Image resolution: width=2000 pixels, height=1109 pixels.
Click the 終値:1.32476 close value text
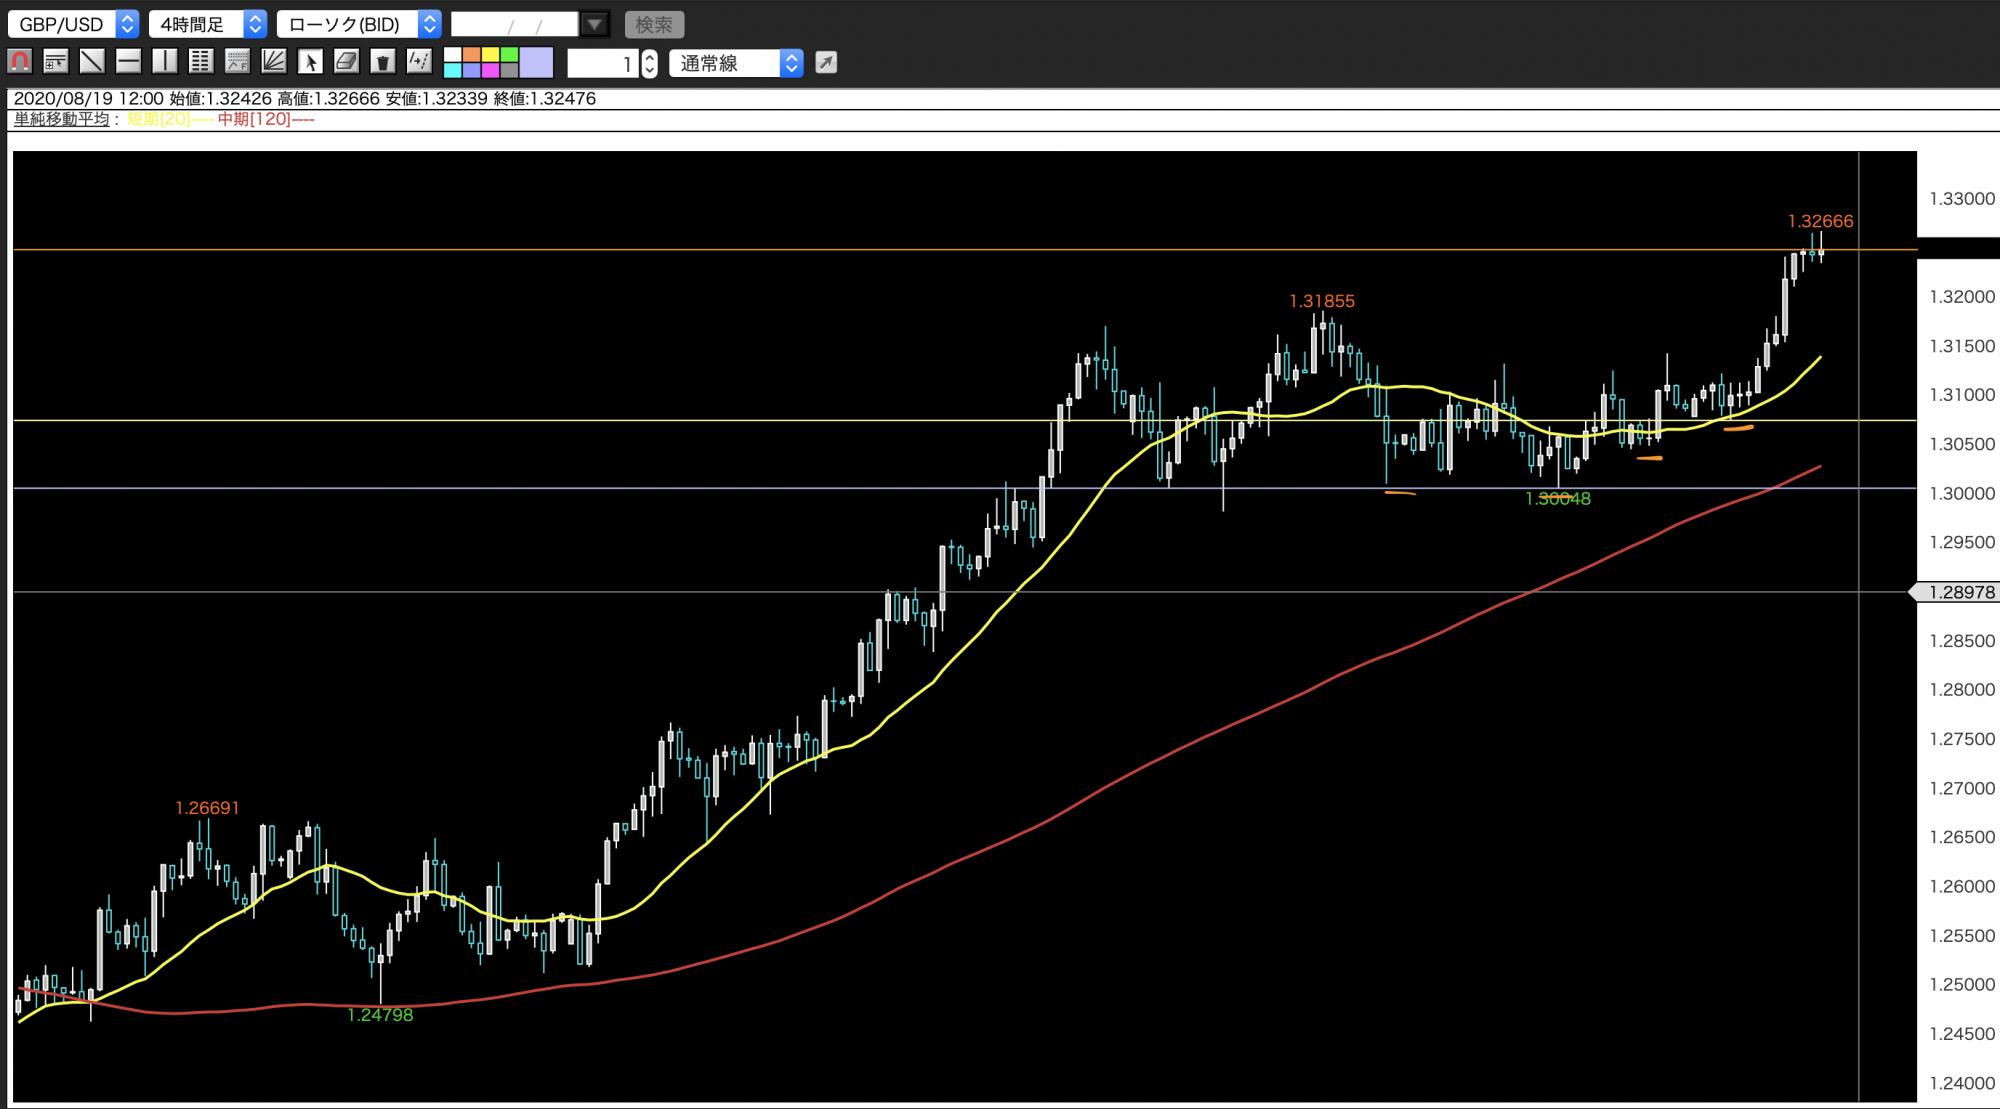point(545,99)
